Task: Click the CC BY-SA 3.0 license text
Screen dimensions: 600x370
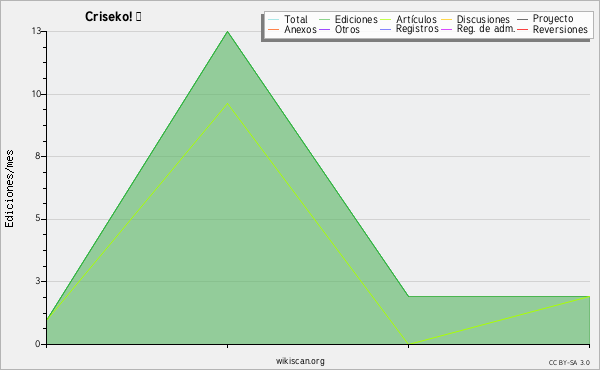Action: tap(569, 363)
